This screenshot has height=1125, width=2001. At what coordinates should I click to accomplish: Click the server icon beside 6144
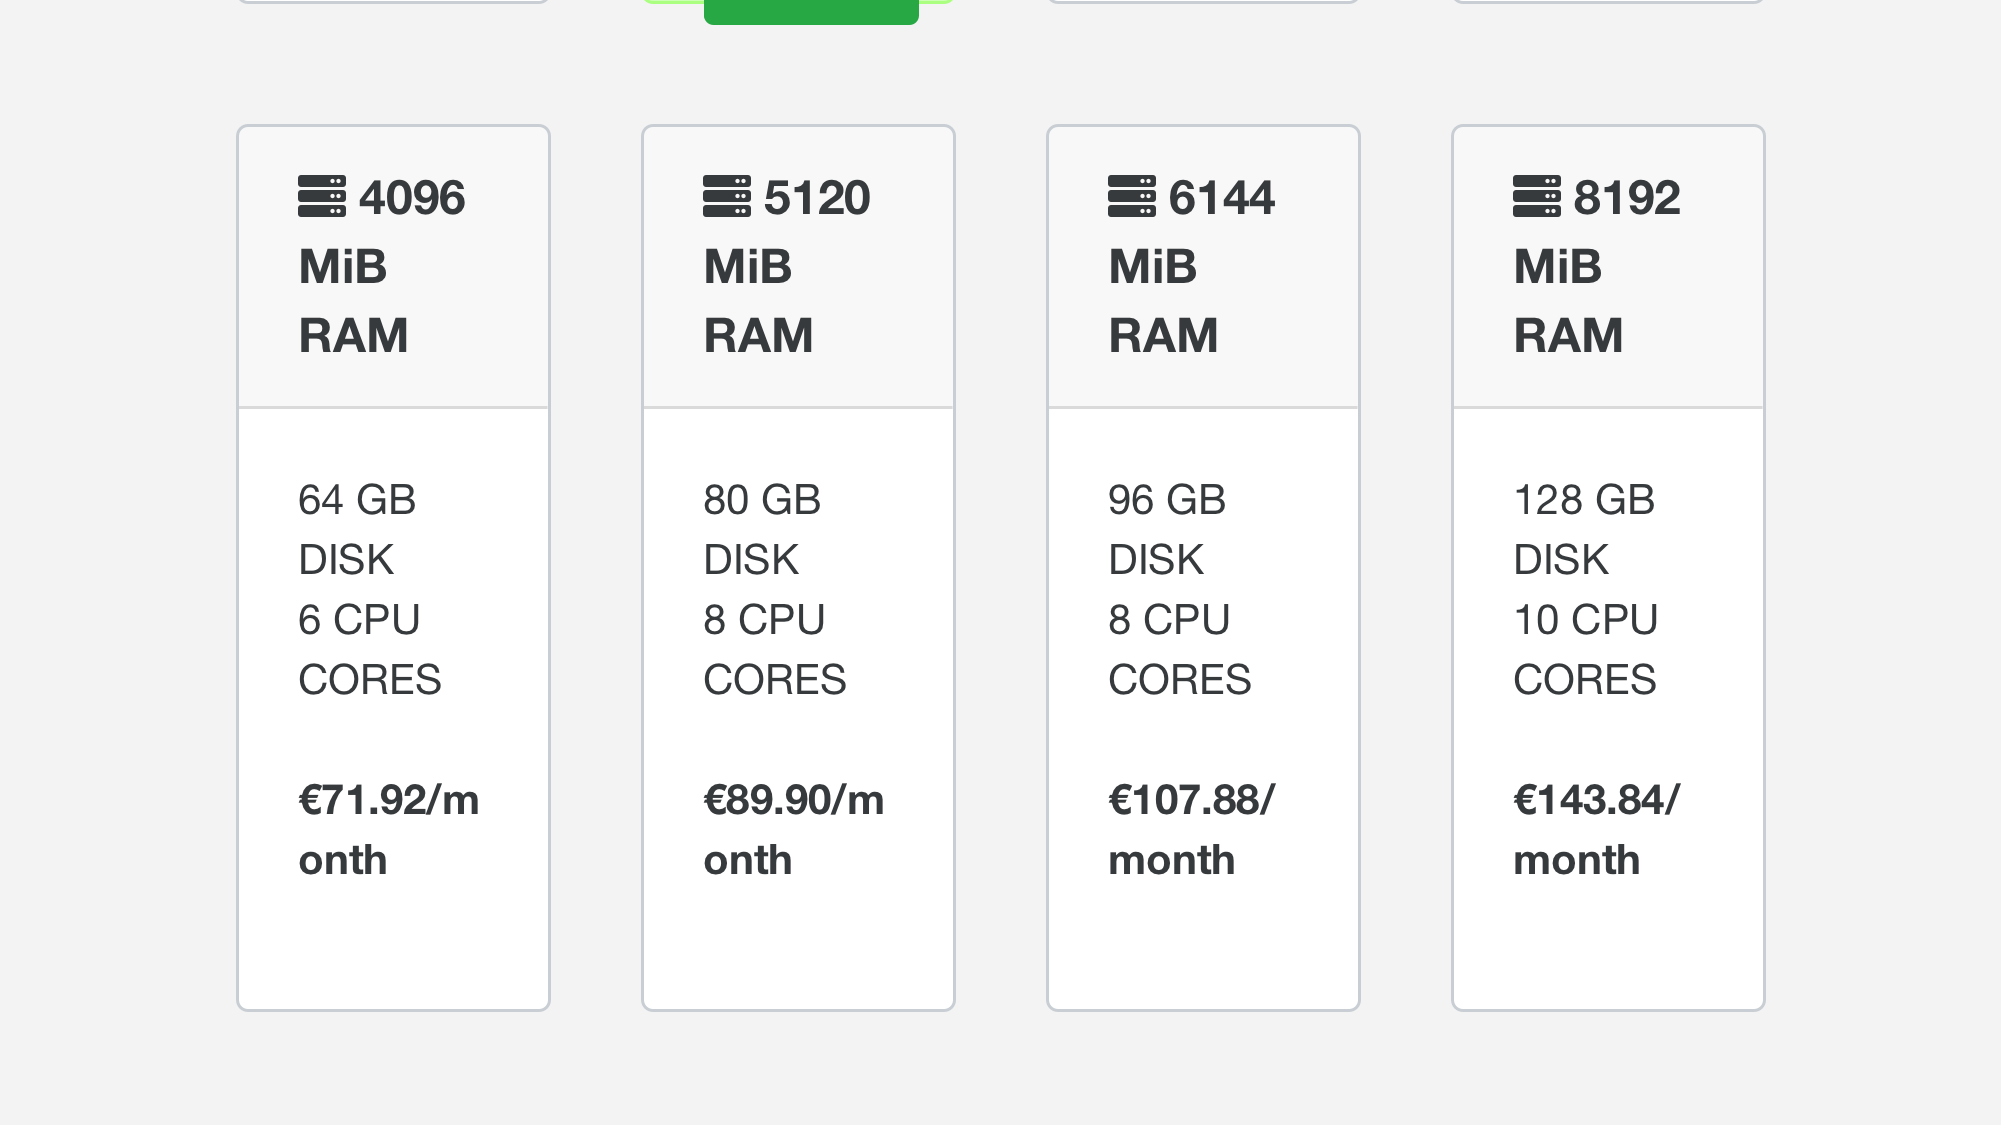click(x=1132, y=196)
